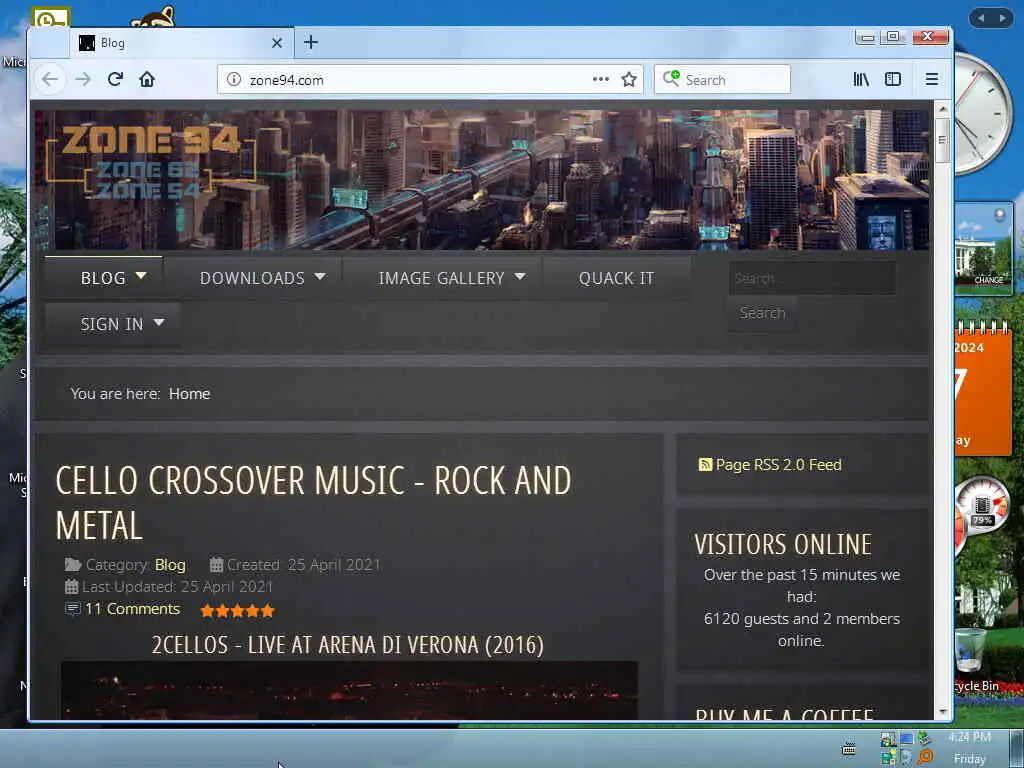
Task: Open the BLOG menu item
Action: [103, 278]
